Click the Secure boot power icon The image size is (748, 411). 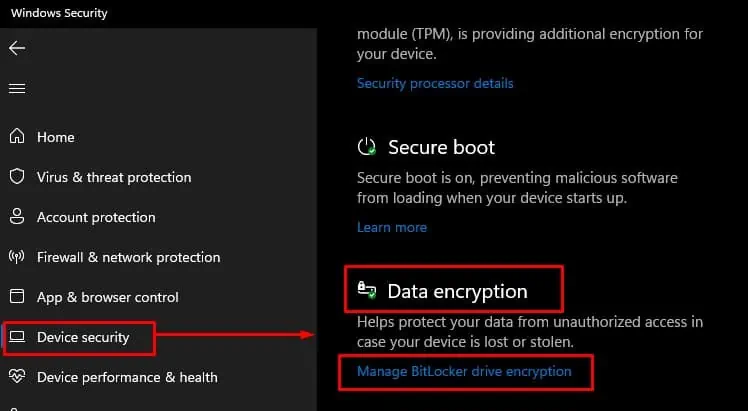tap(367, 147)
